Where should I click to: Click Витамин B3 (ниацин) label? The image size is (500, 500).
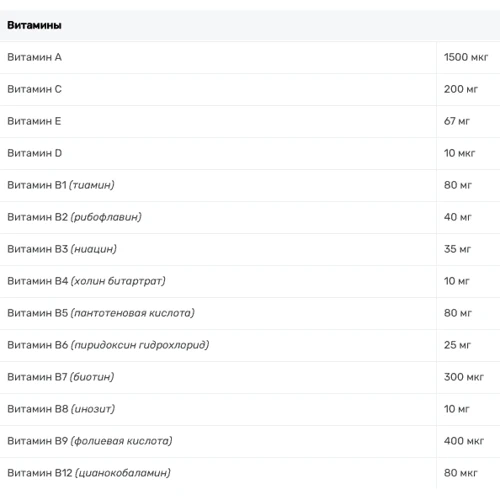pos(62,249)
